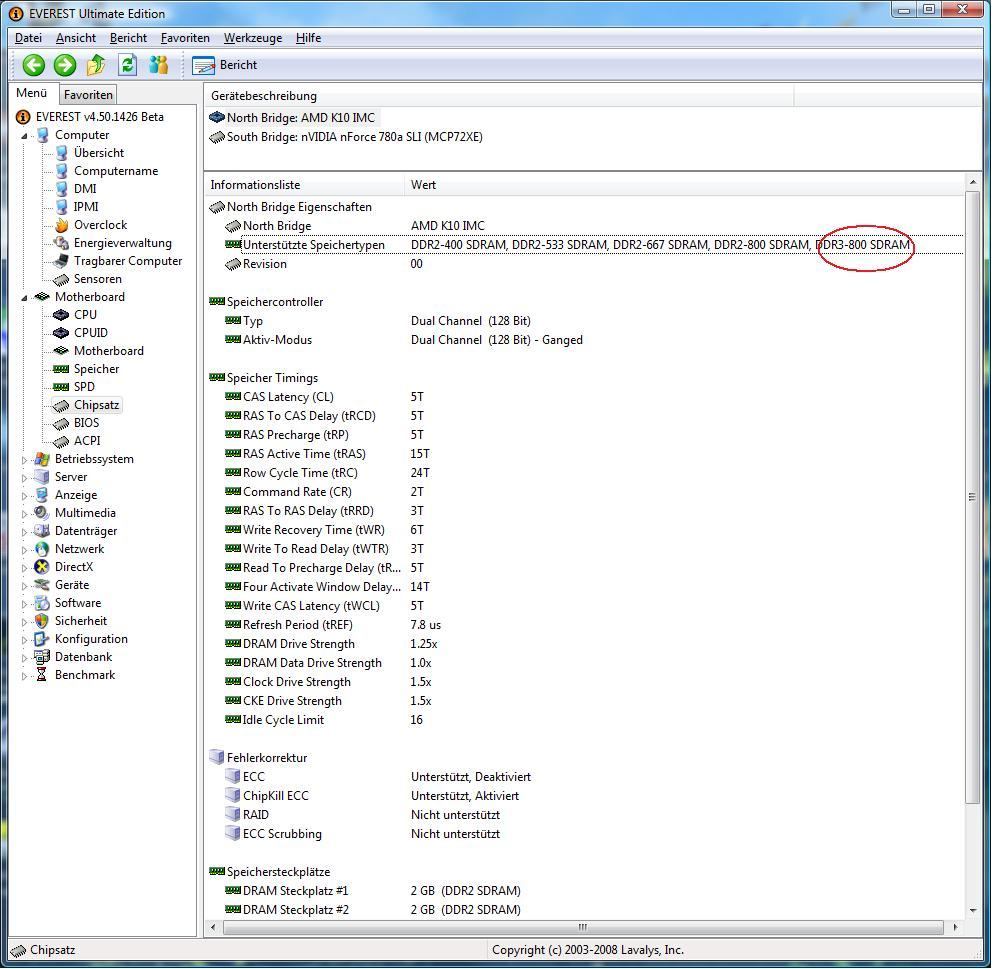Click the green Forward arrow icon
This screenshot has height=969, width=994.
click(65, 65)
